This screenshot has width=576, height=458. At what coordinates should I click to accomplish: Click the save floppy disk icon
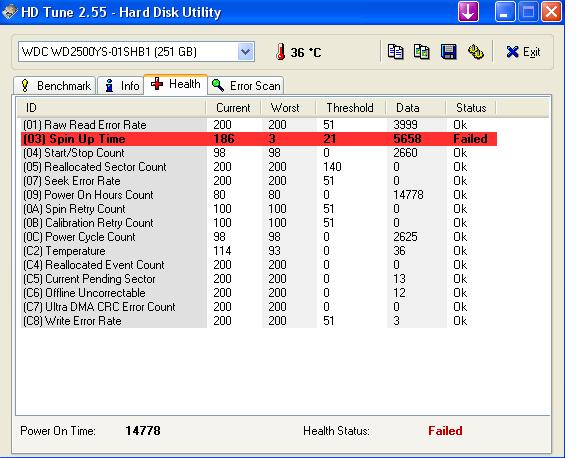[449, 52]
